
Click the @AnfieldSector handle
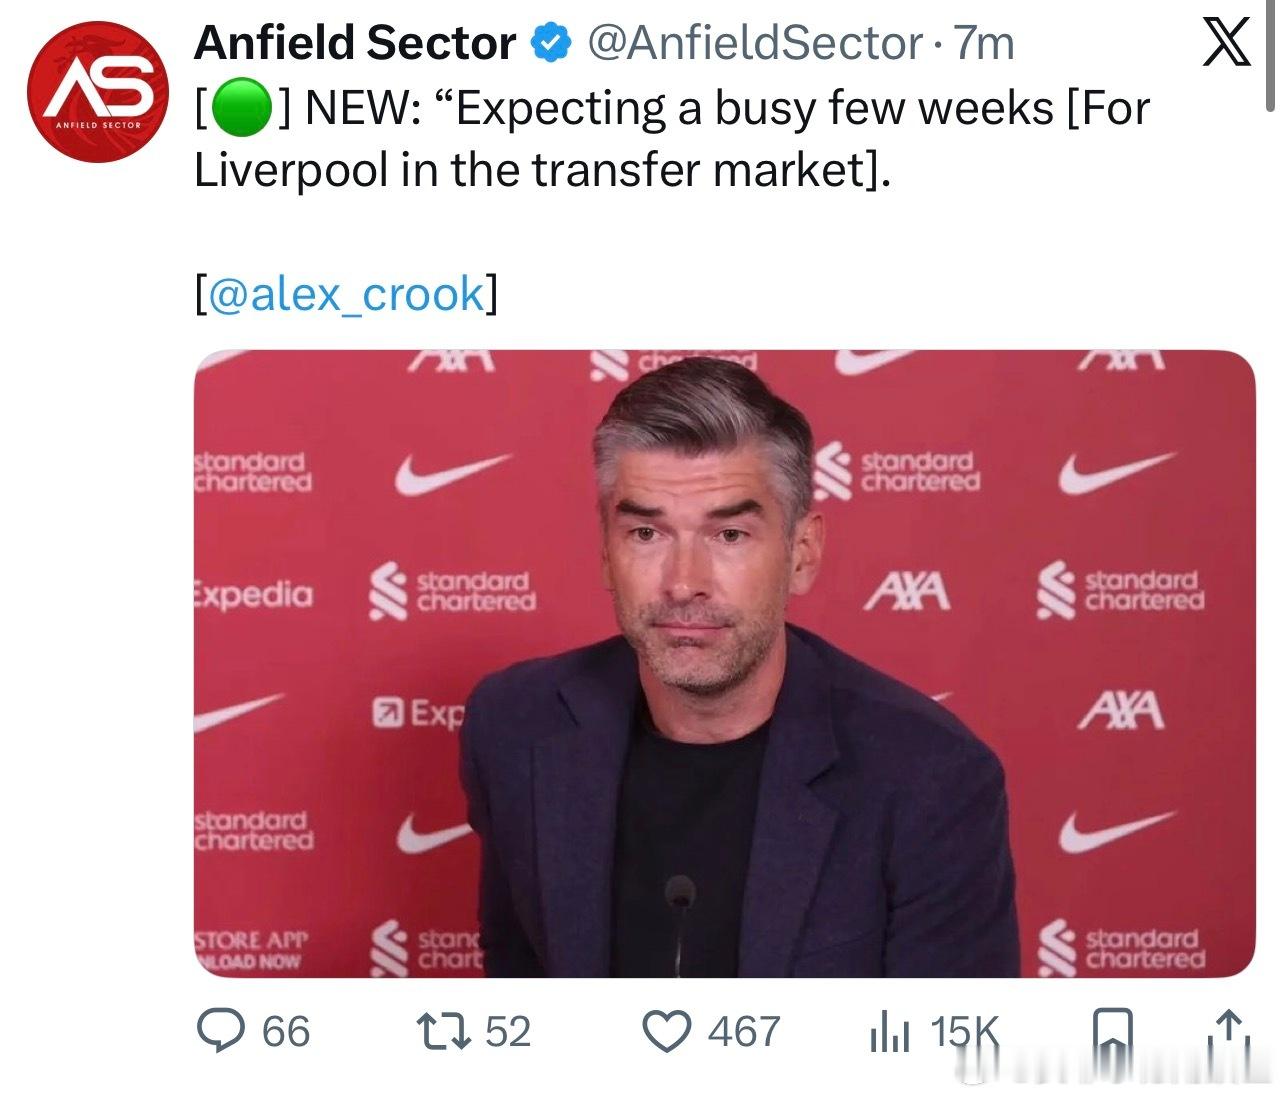coord(754,43)
